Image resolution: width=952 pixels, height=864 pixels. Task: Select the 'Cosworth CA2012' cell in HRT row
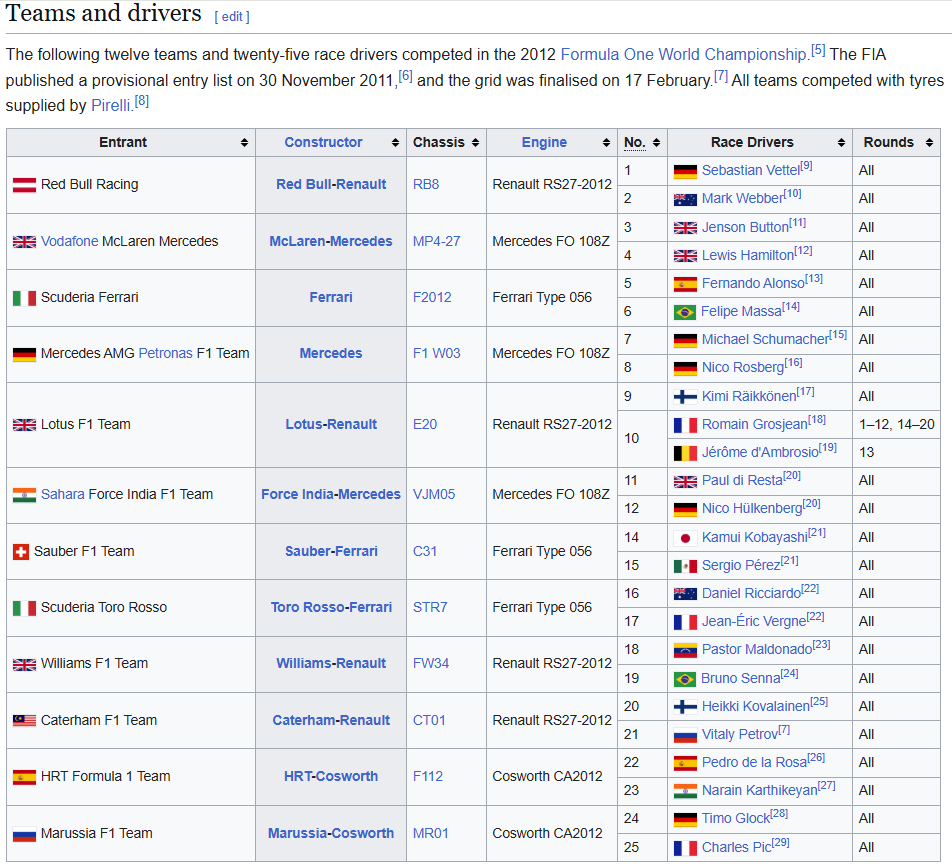(551, 777)
